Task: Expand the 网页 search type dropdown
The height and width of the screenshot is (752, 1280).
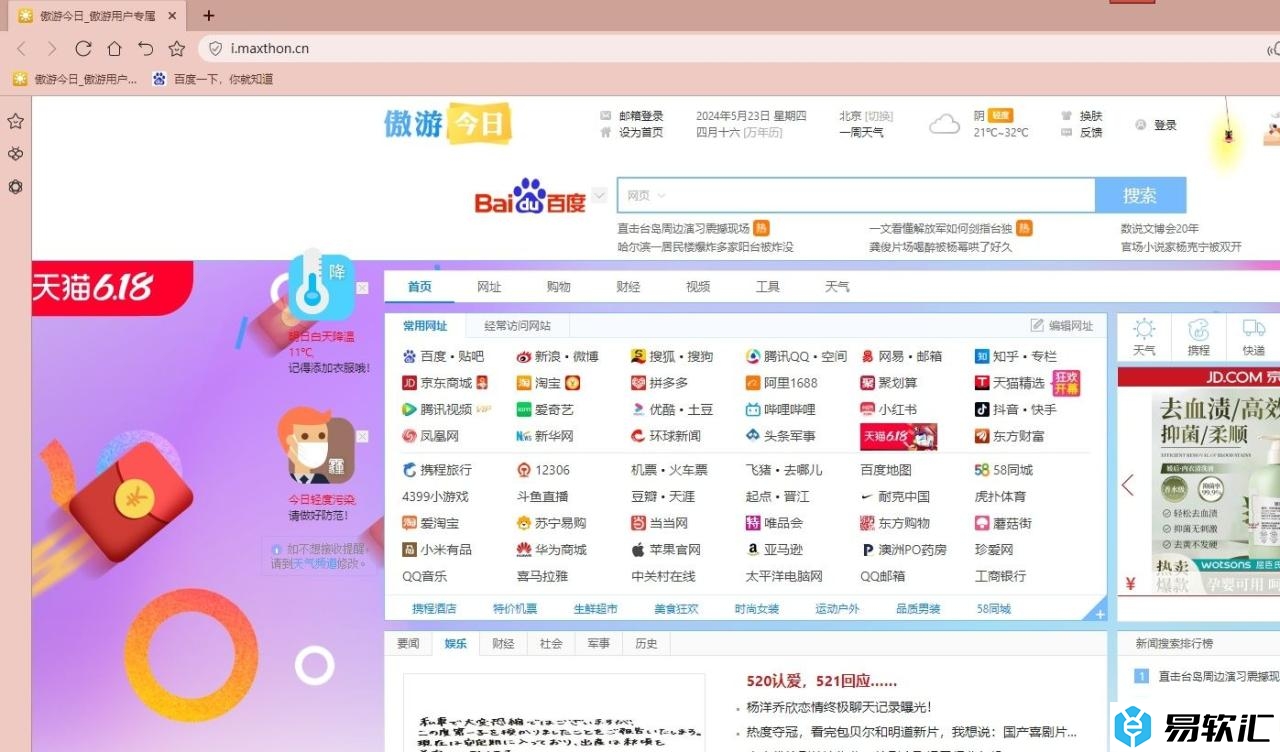Action: coord(646,195)
